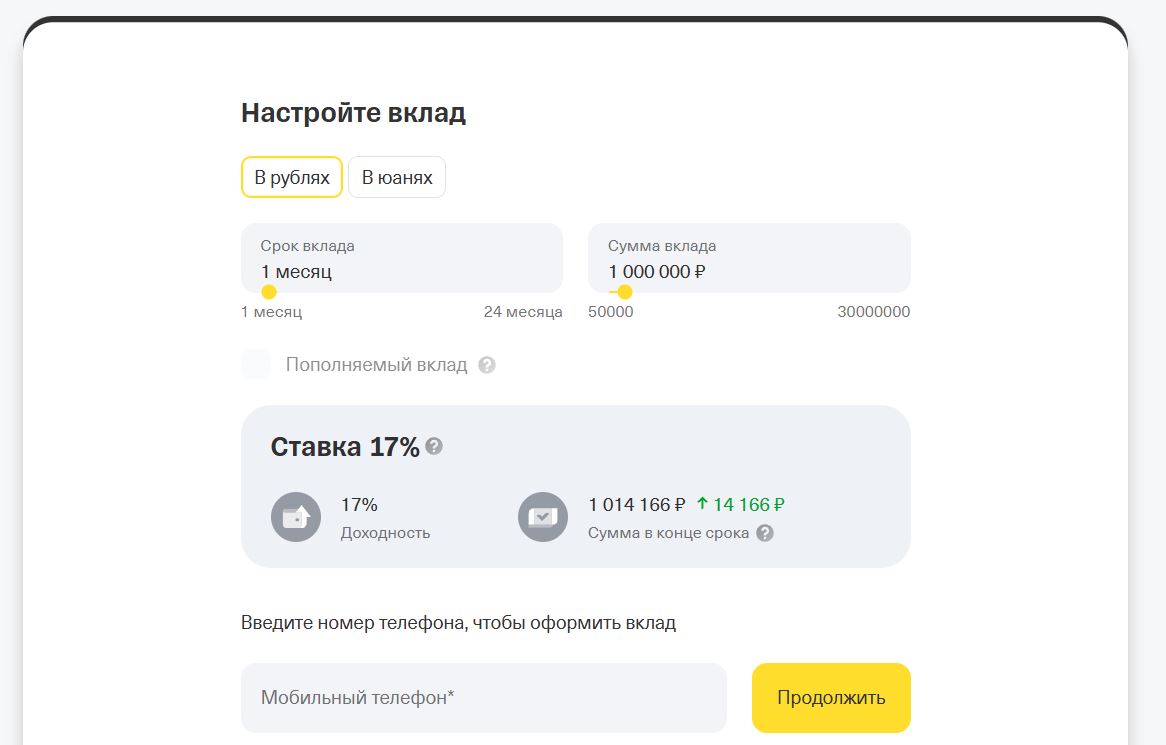Click the wallet Доходность icon
Screen dimensions: 1166x745
tap(296, 517)
